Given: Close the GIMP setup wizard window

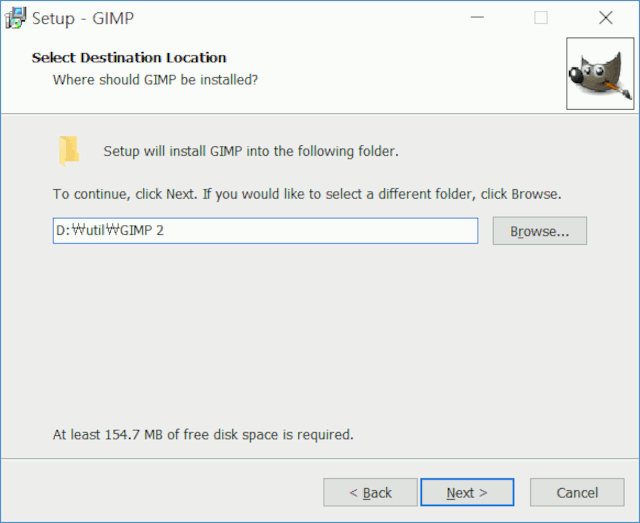Looking at the screenshot, I should 605,17.
